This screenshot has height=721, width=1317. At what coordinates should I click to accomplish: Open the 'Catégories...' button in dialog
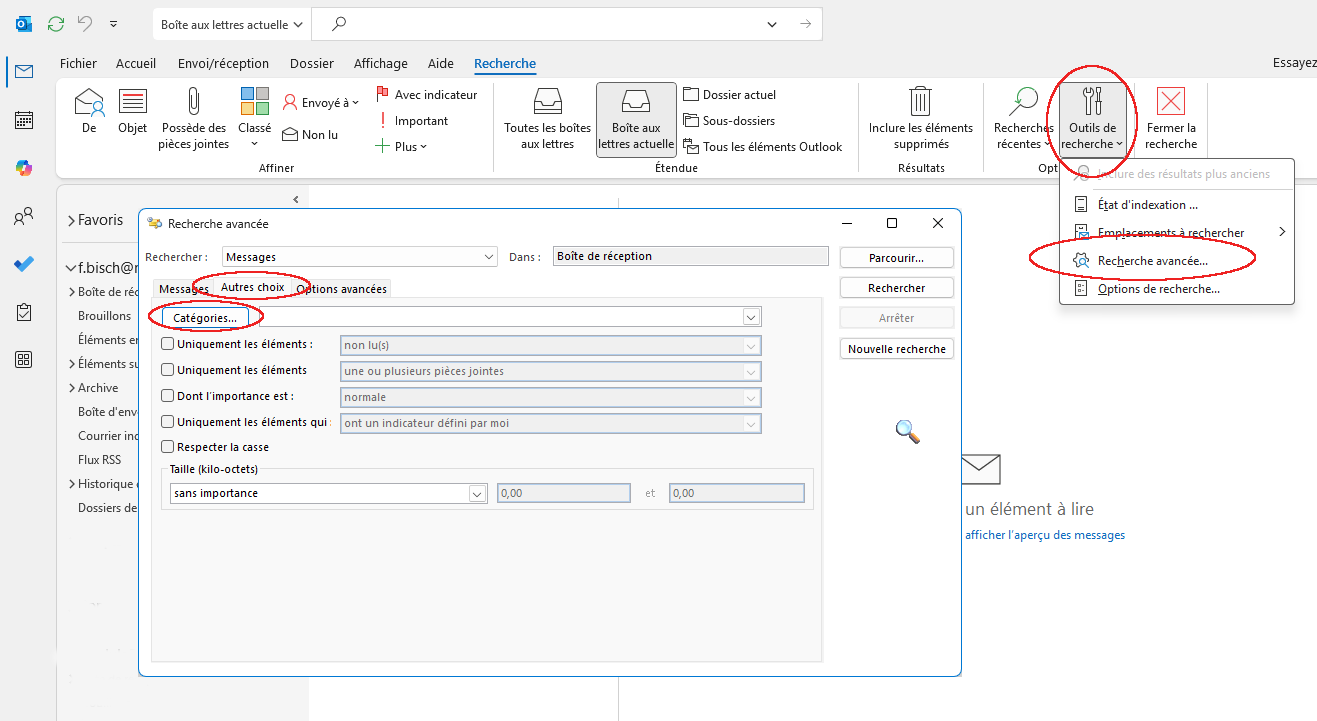click(x=204, y=317)
